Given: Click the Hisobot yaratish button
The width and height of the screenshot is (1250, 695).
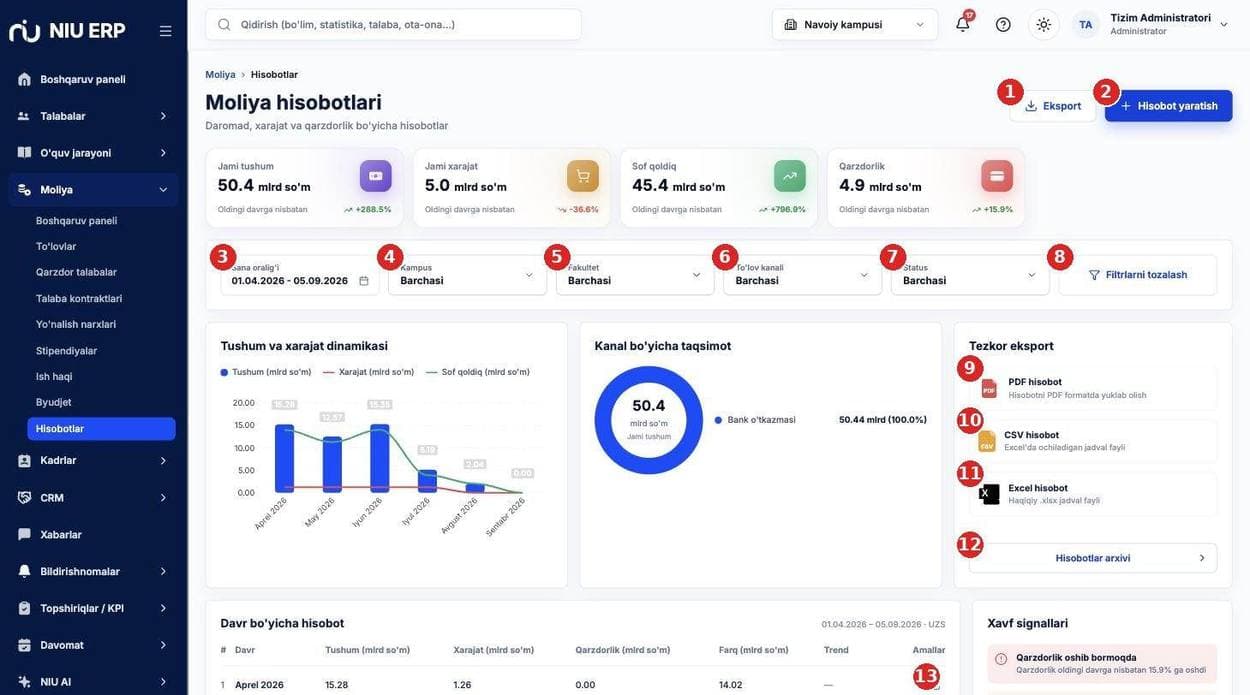Looking at the screenshot, I should (1169, 106).
